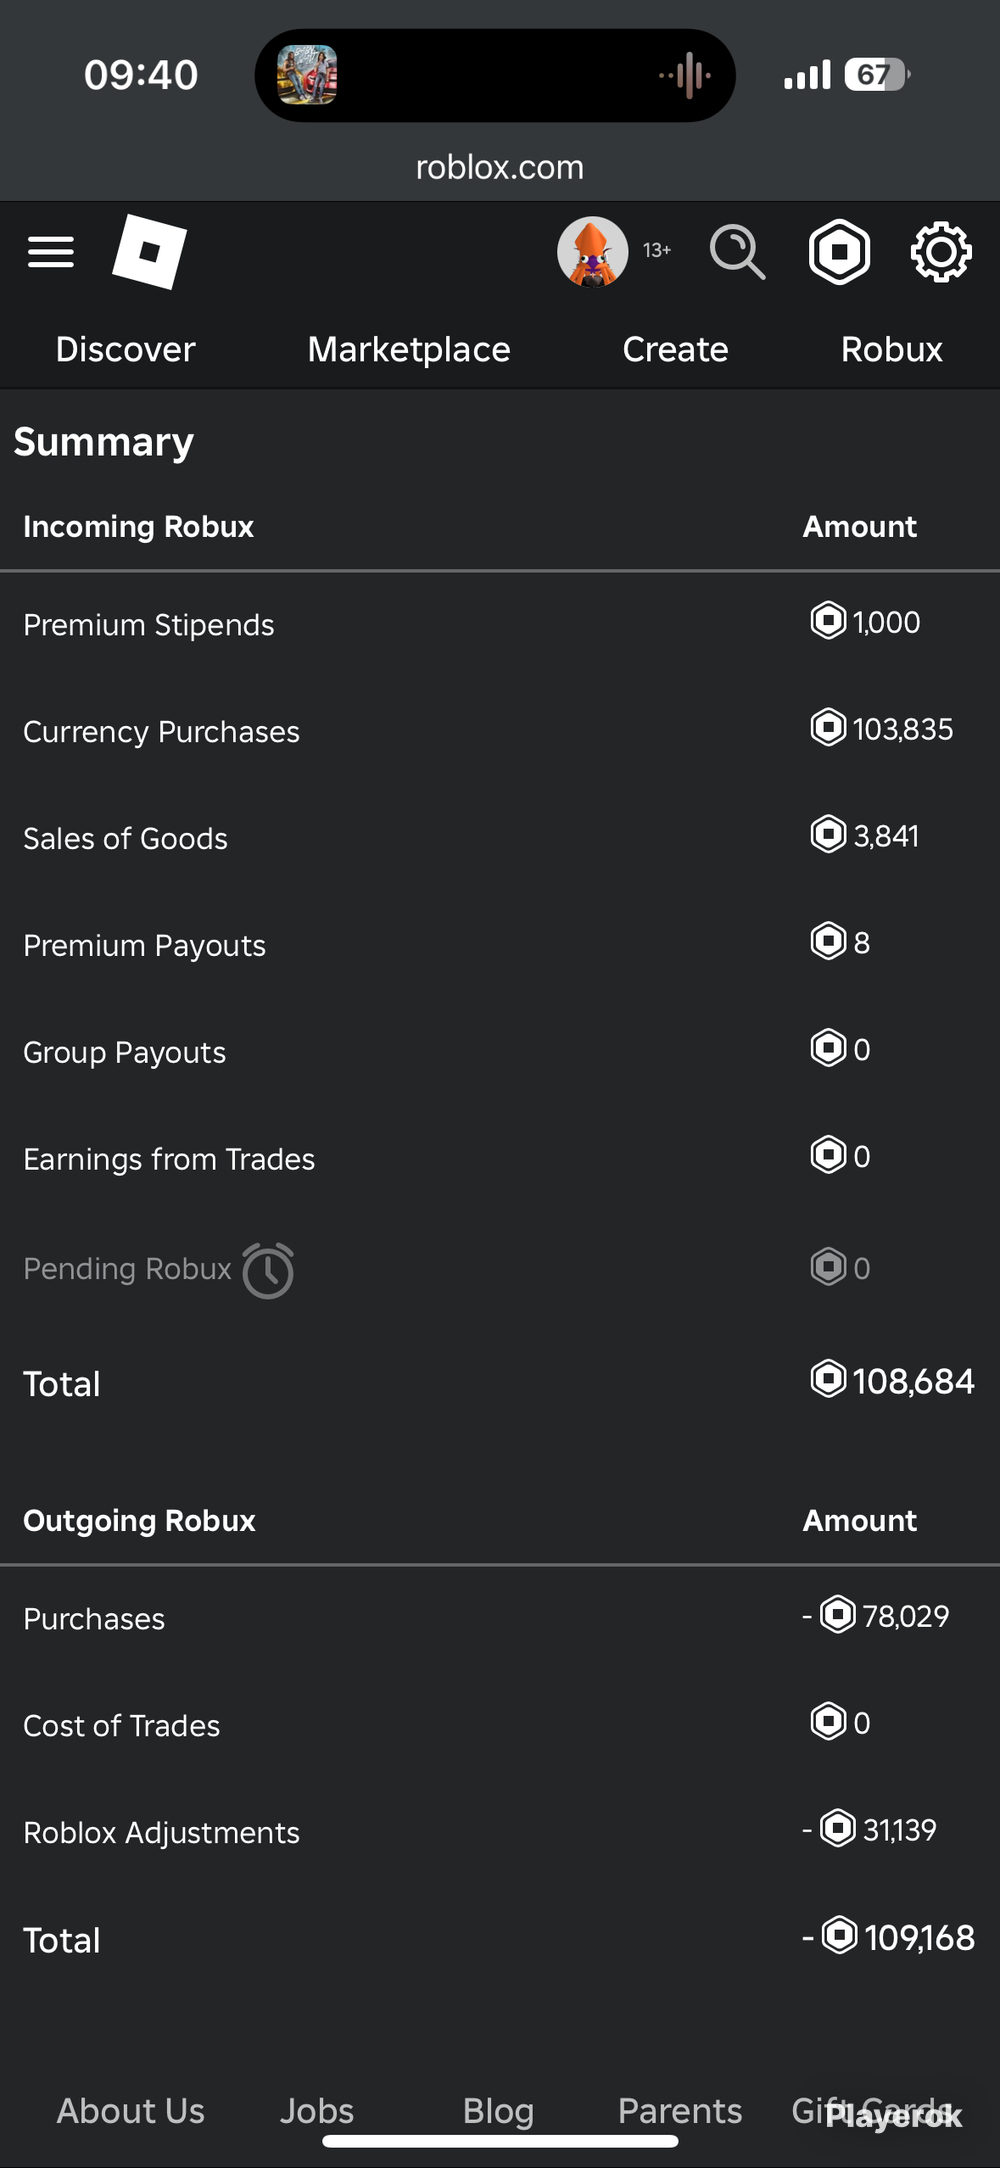1000x2168 pixels.
Task: Tap the audio waveform indicator in status bar
Action: (x=686, y=75)
